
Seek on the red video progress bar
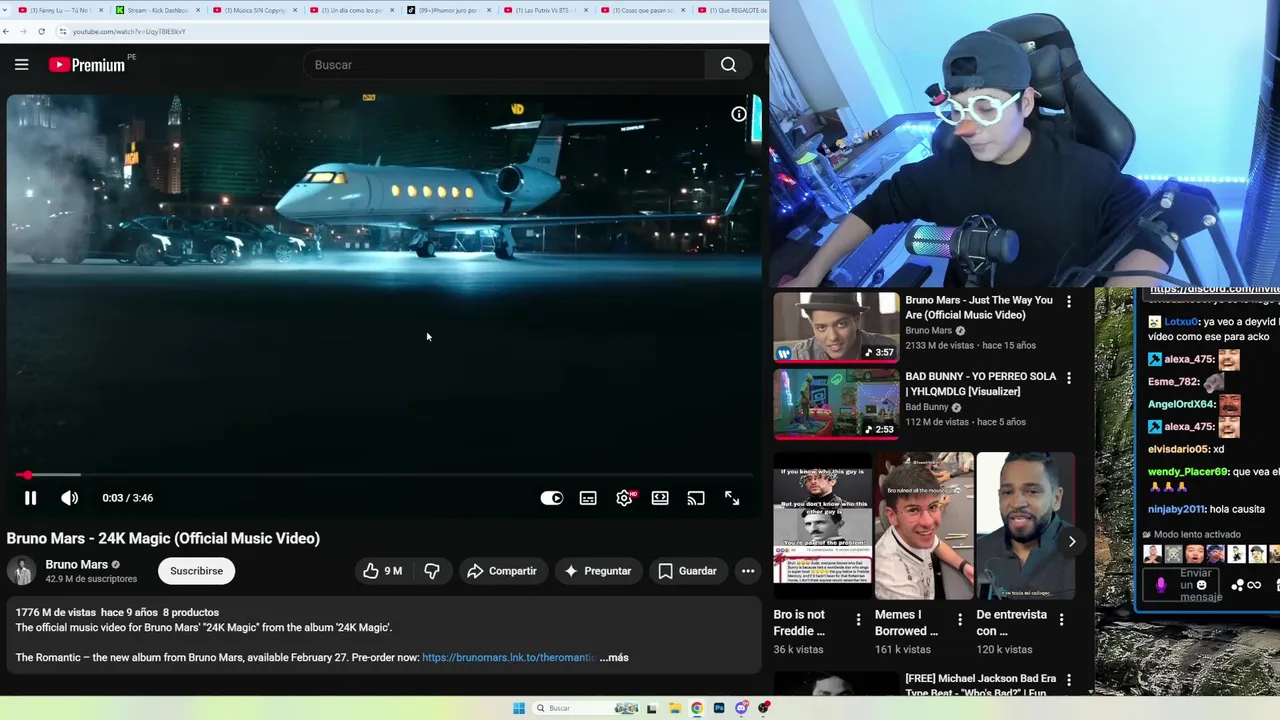pyautogui.click(x=384, y=475)
